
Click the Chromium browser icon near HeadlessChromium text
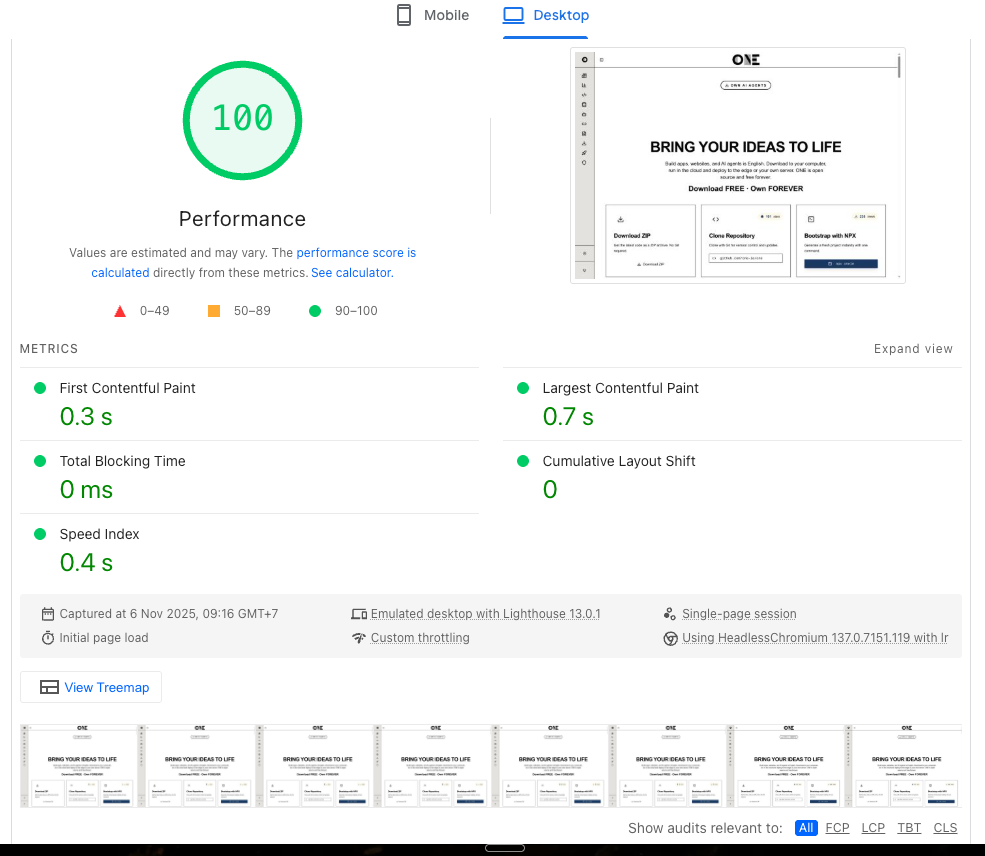(670, 637)
